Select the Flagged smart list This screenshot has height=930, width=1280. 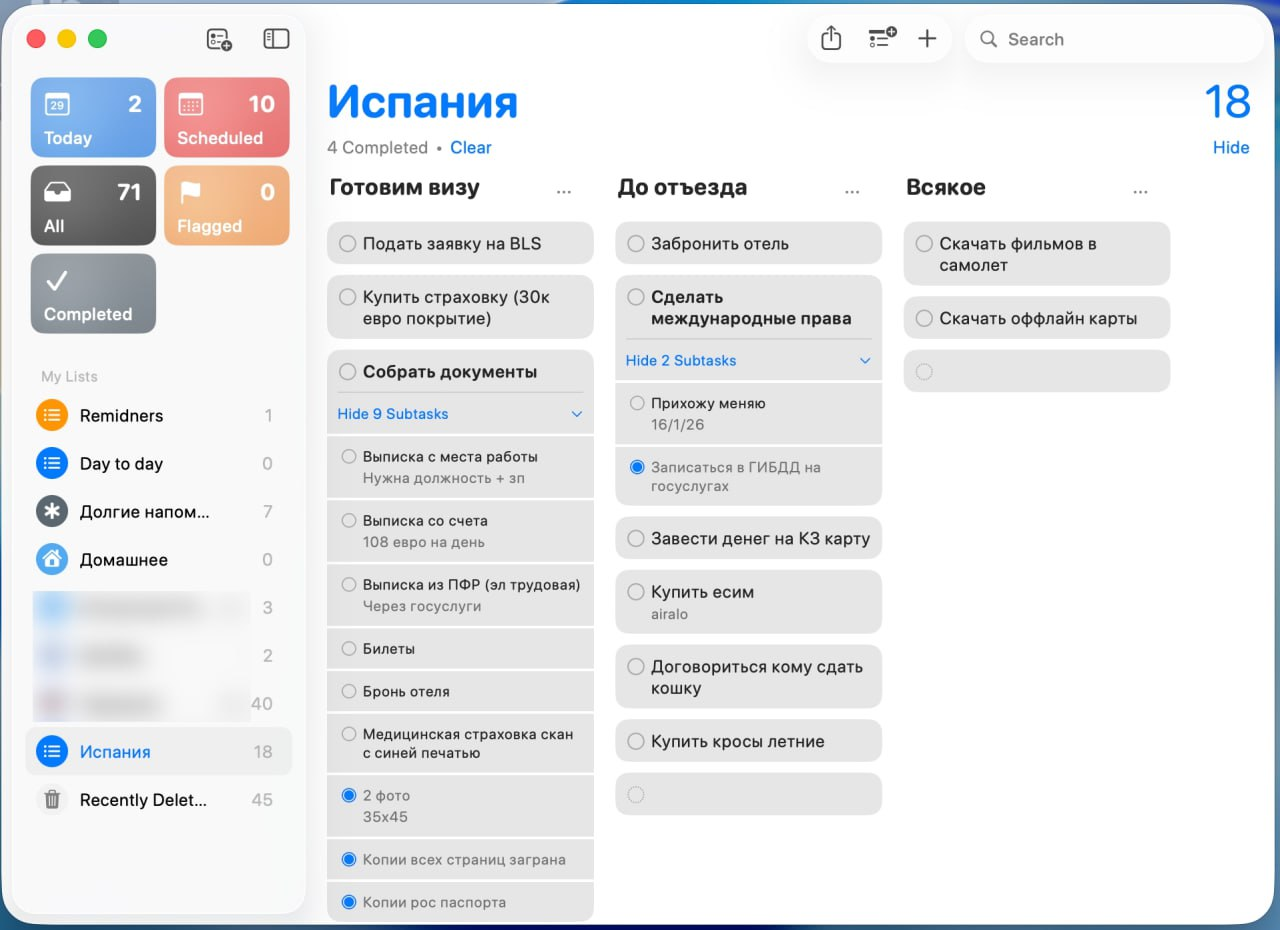tap(226, 205)
